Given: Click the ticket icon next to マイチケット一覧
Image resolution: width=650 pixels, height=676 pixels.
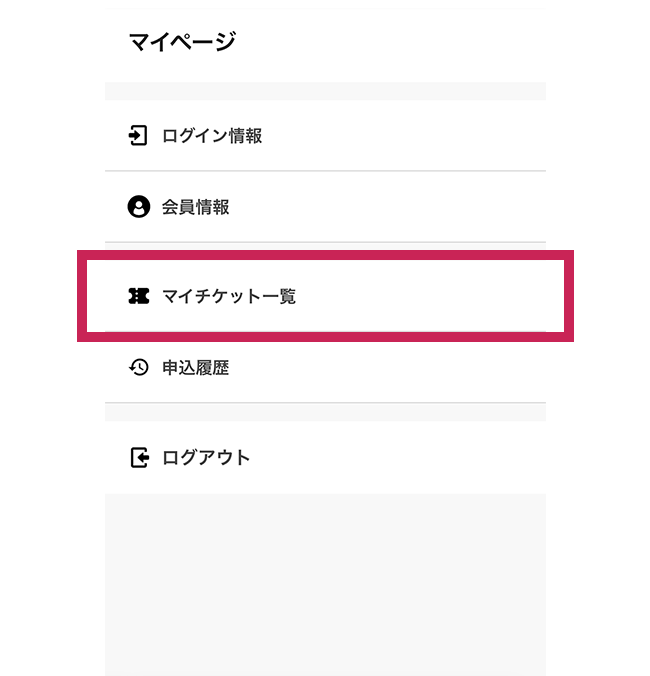Looking at the screenshot, I should point(139,296).
